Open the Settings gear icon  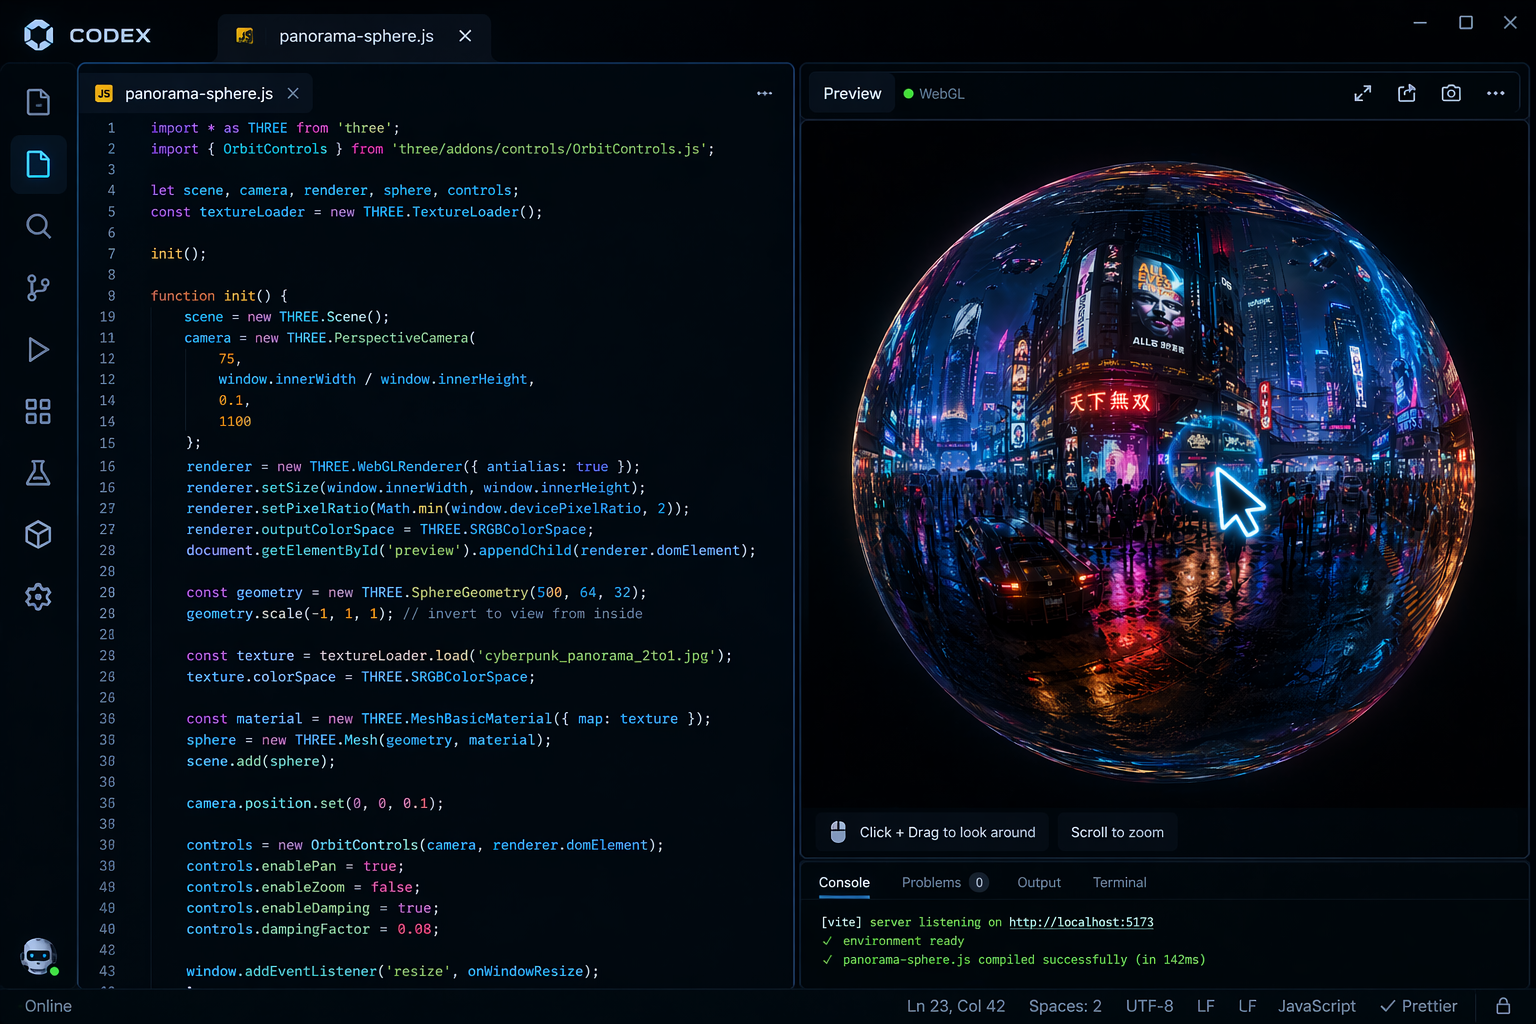tap(38, 597)
